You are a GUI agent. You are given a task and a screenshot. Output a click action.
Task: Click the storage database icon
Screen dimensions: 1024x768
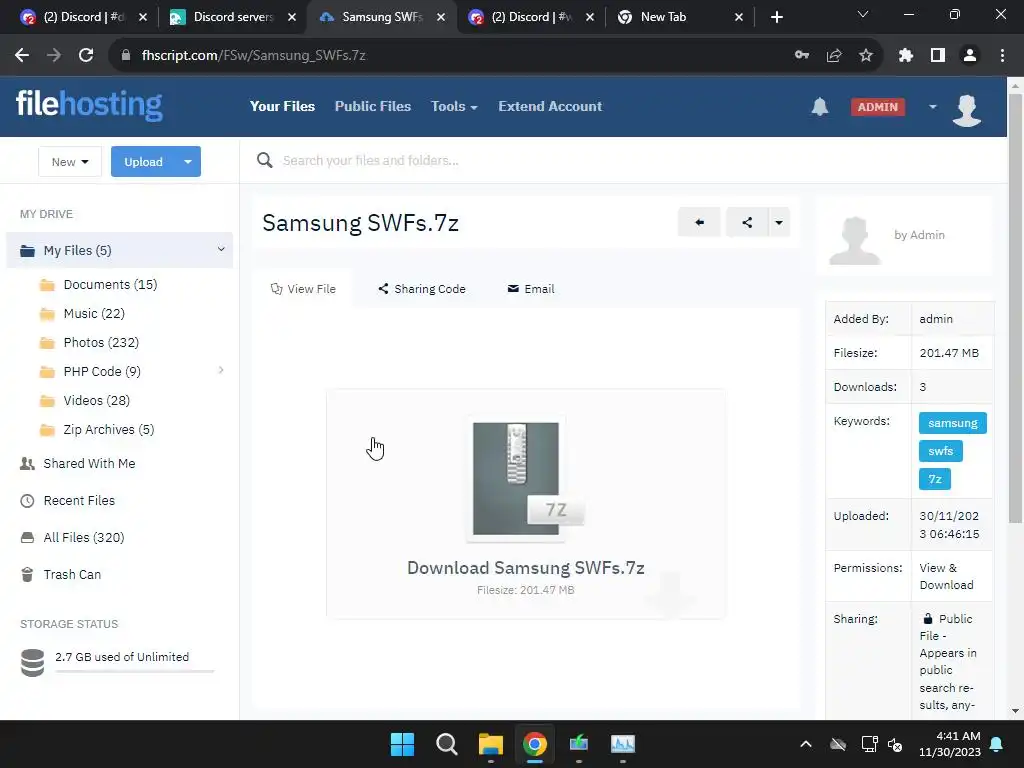point(32,662)
